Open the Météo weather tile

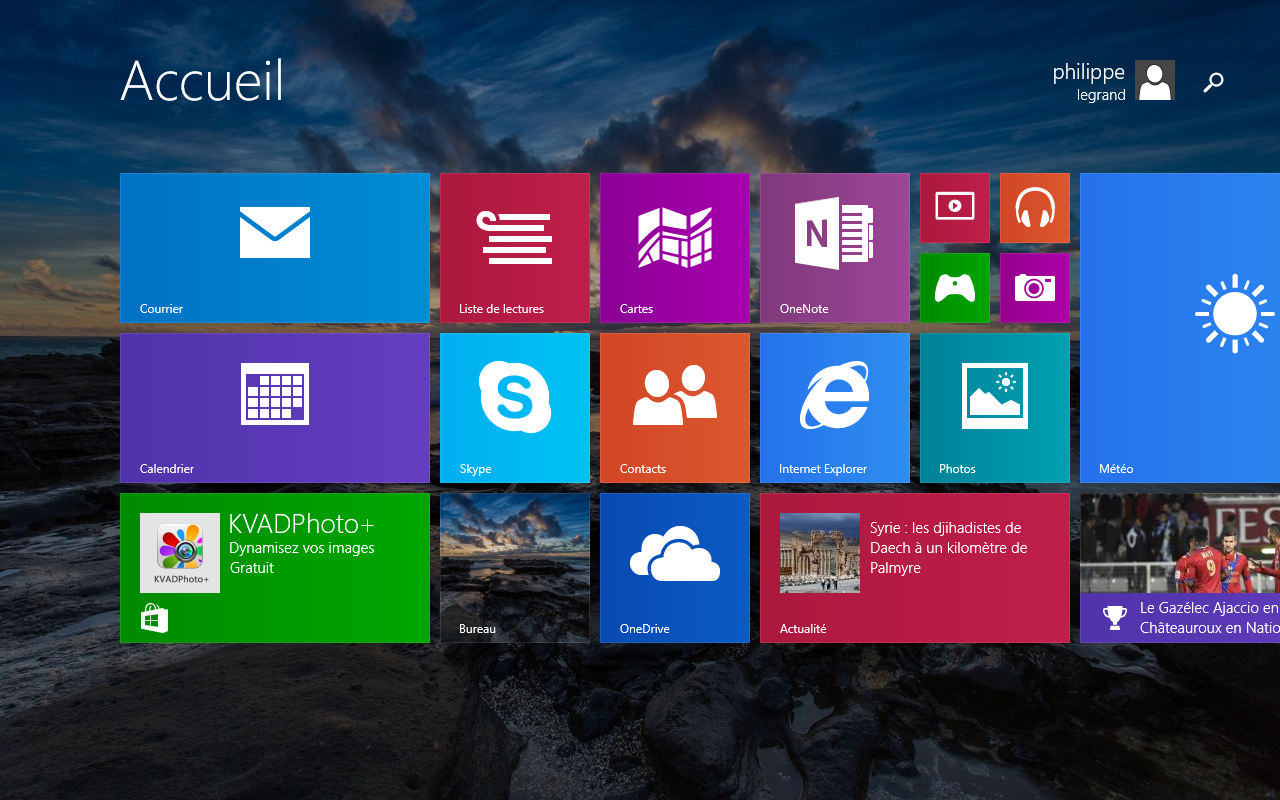pyautogui.click(x=1180, y=328)
